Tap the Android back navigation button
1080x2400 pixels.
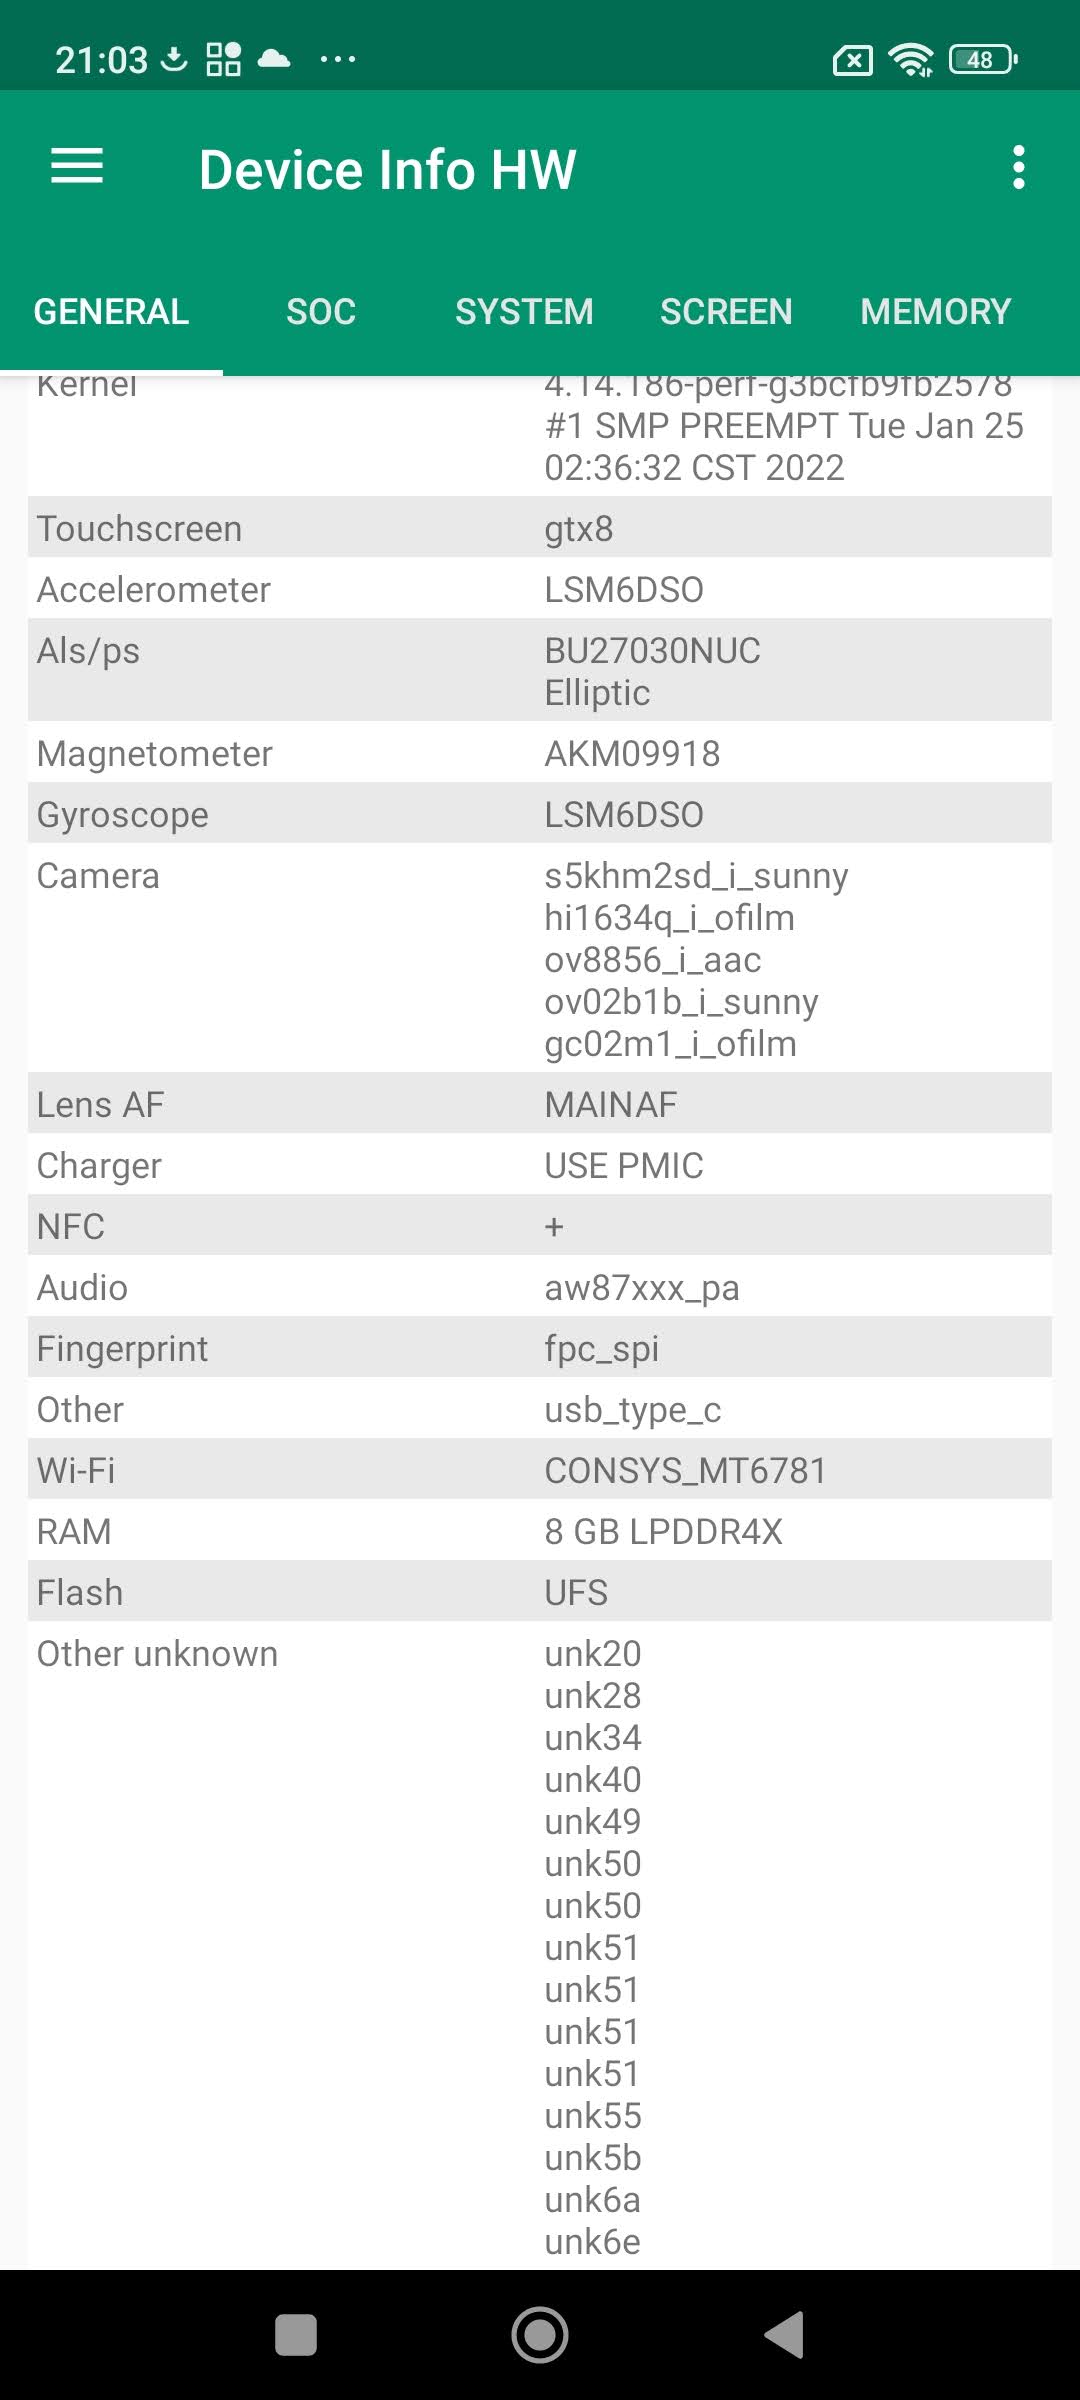pos(785,2335)
